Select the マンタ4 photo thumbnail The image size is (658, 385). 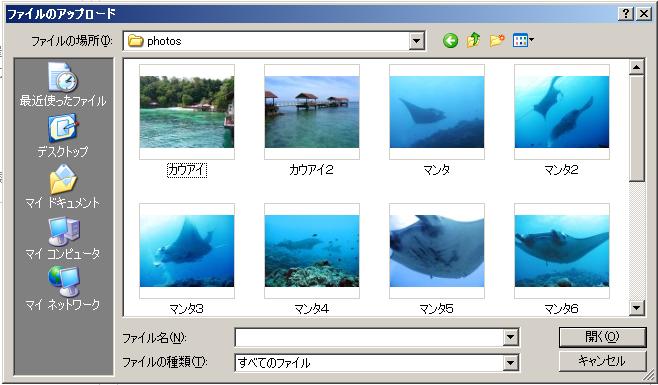point(312,251)
